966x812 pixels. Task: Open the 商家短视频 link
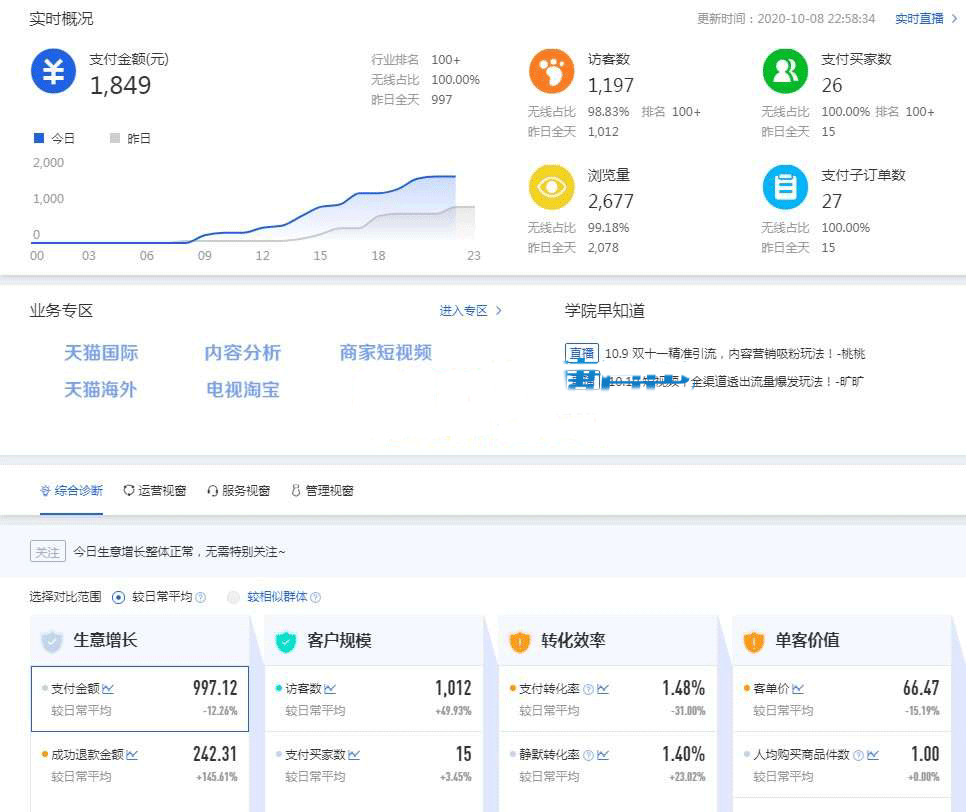[x=385, y=353]
